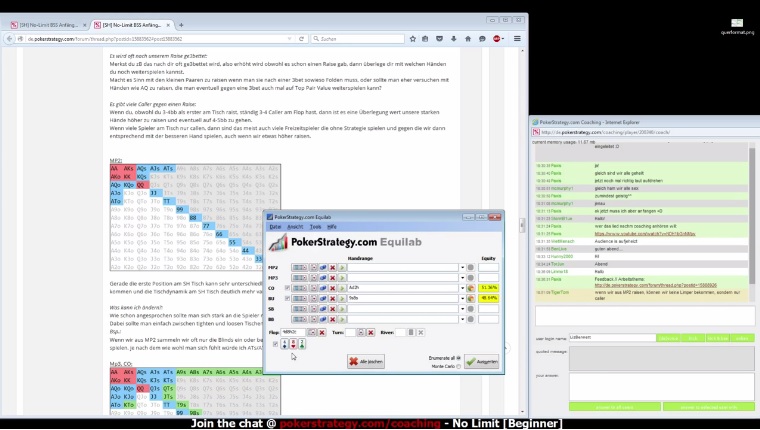This screenshot has height=430, width=760.
Task: Switch to first Firefox tab
Action: 48,25
